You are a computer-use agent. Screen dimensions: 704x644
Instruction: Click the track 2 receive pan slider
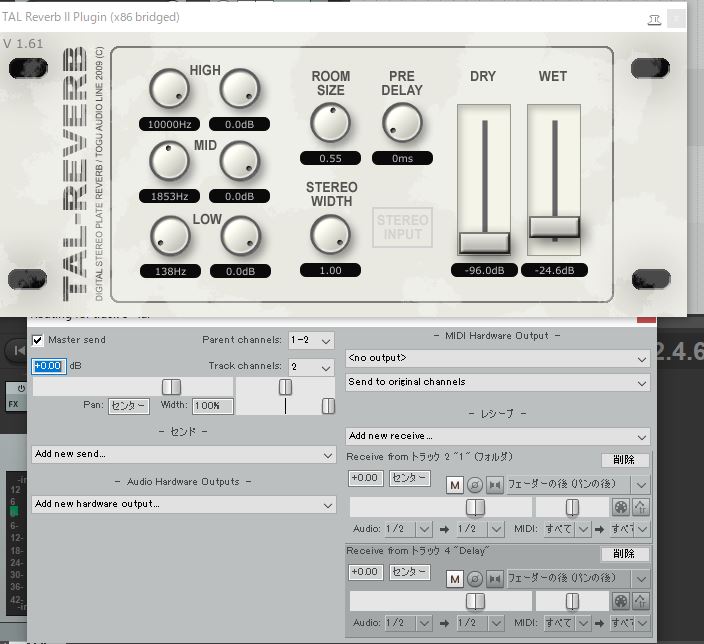click(x=572, y=507)
